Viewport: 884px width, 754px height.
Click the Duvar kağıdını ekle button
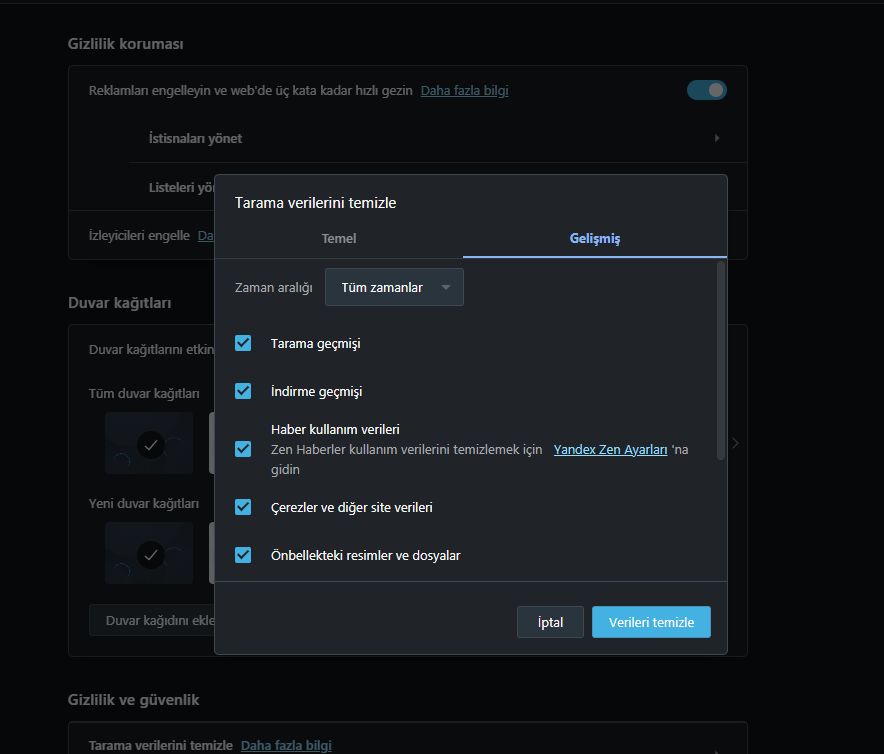[x=152, y=620]
